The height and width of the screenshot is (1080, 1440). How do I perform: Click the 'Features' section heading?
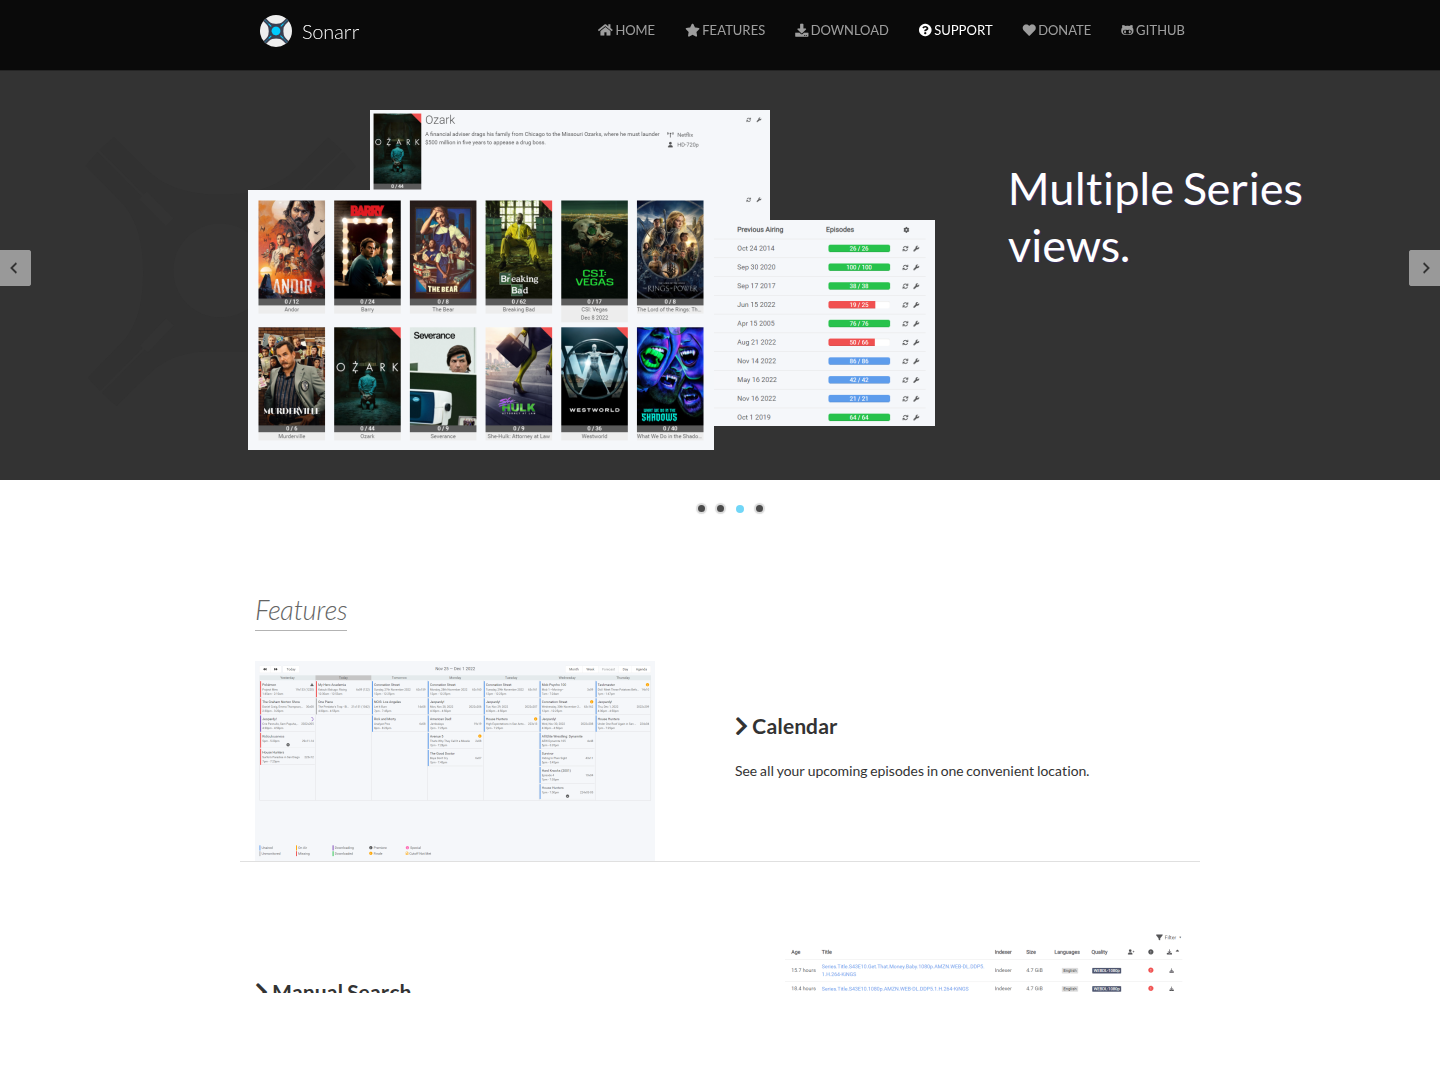click(301, 611)
